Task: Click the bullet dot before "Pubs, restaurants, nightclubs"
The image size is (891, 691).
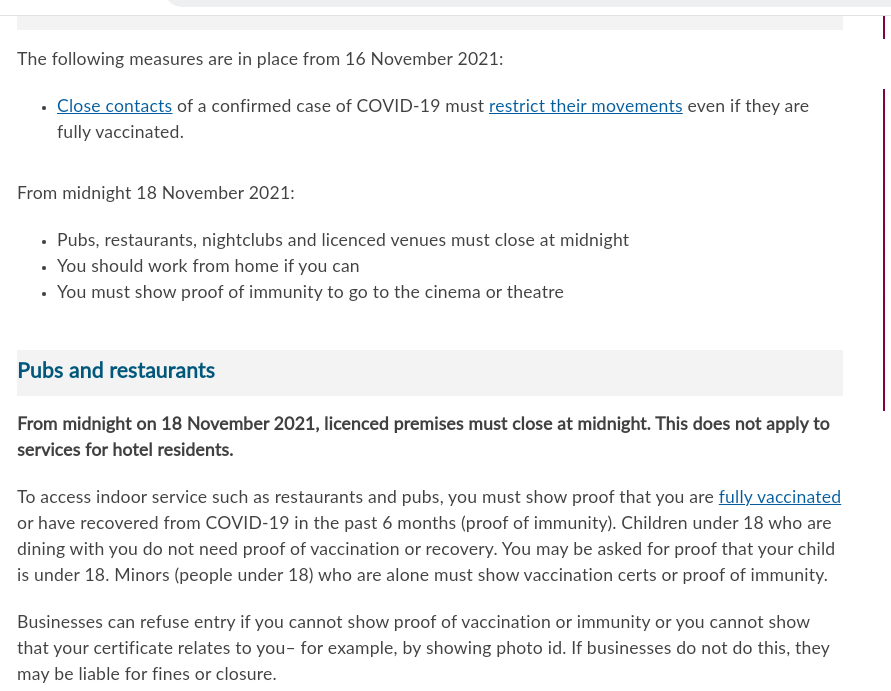Action: click(x=45, y=242)
